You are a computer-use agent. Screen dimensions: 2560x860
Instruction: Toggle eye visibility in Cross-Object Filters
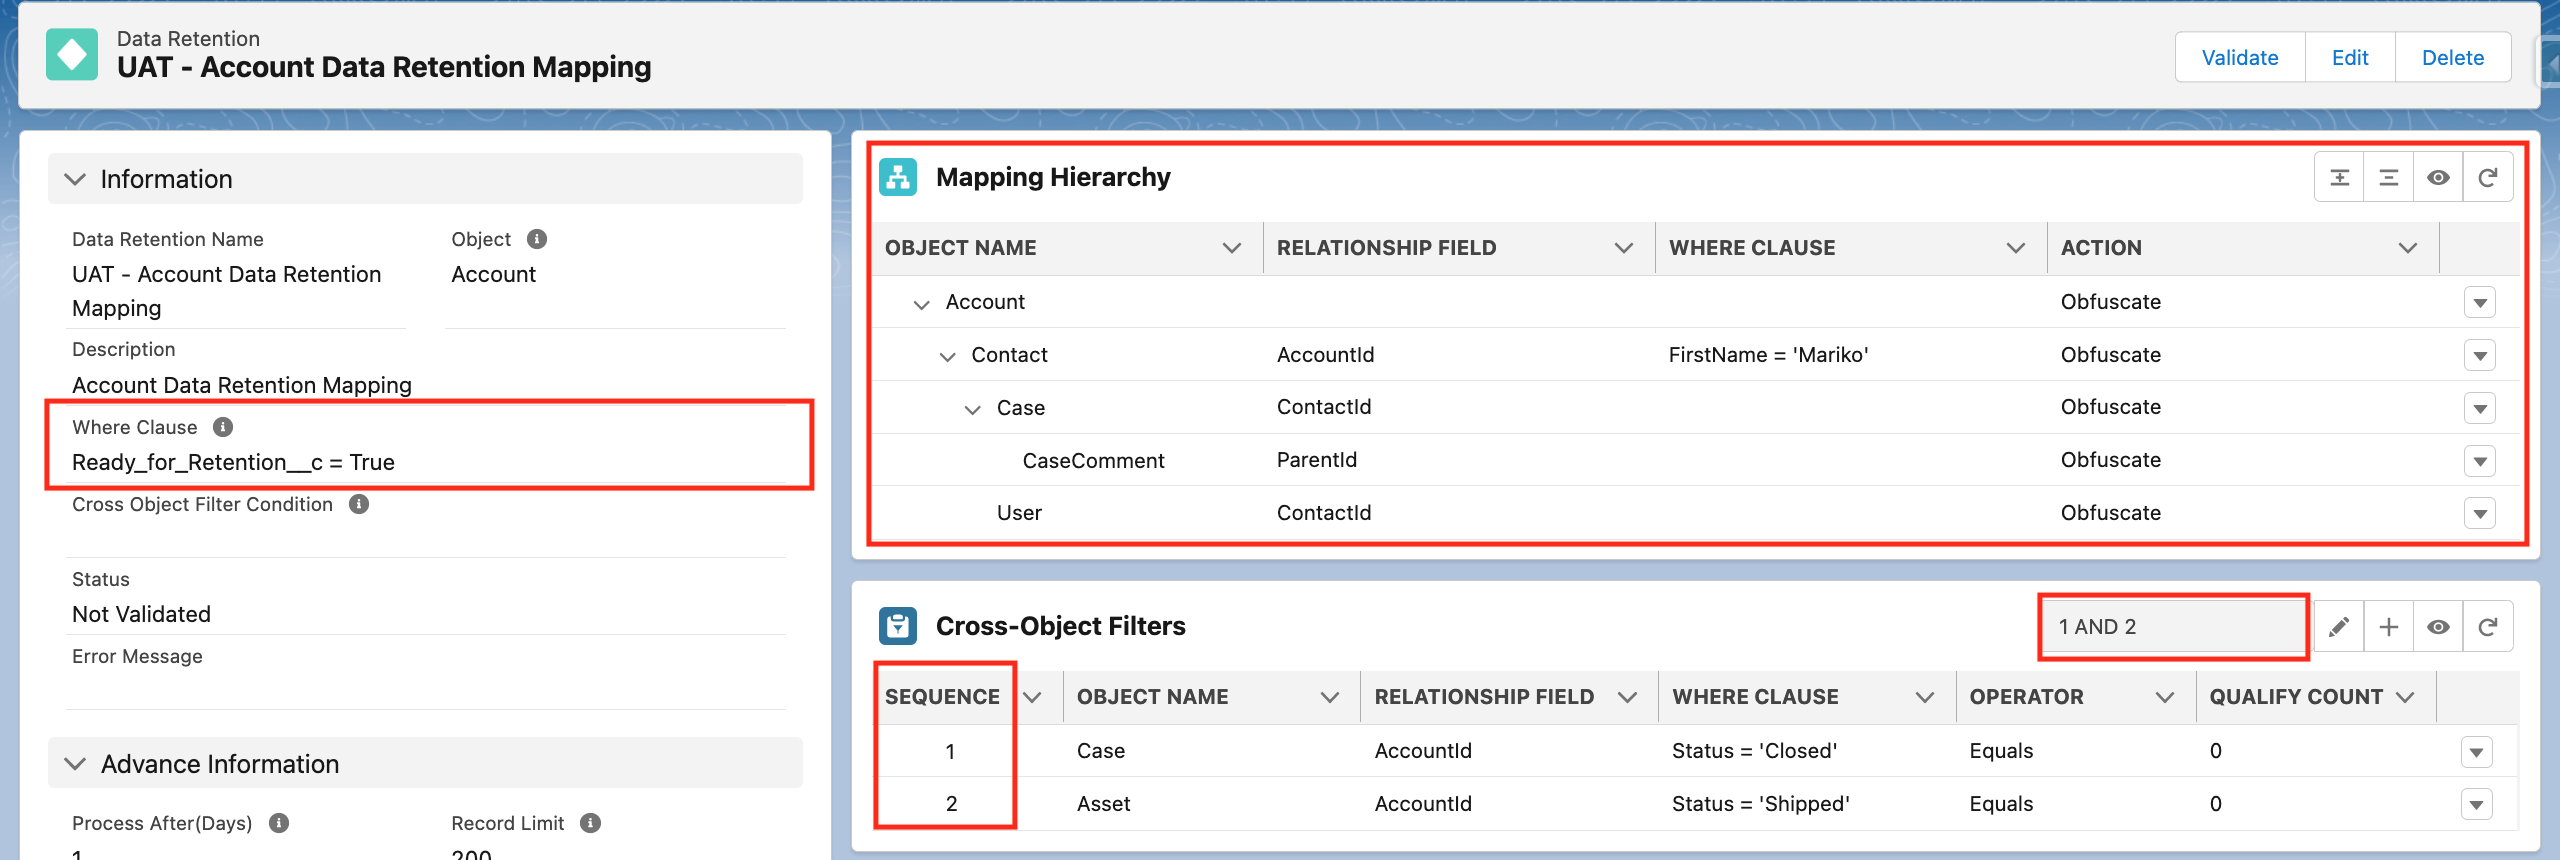click(2438, 627)
